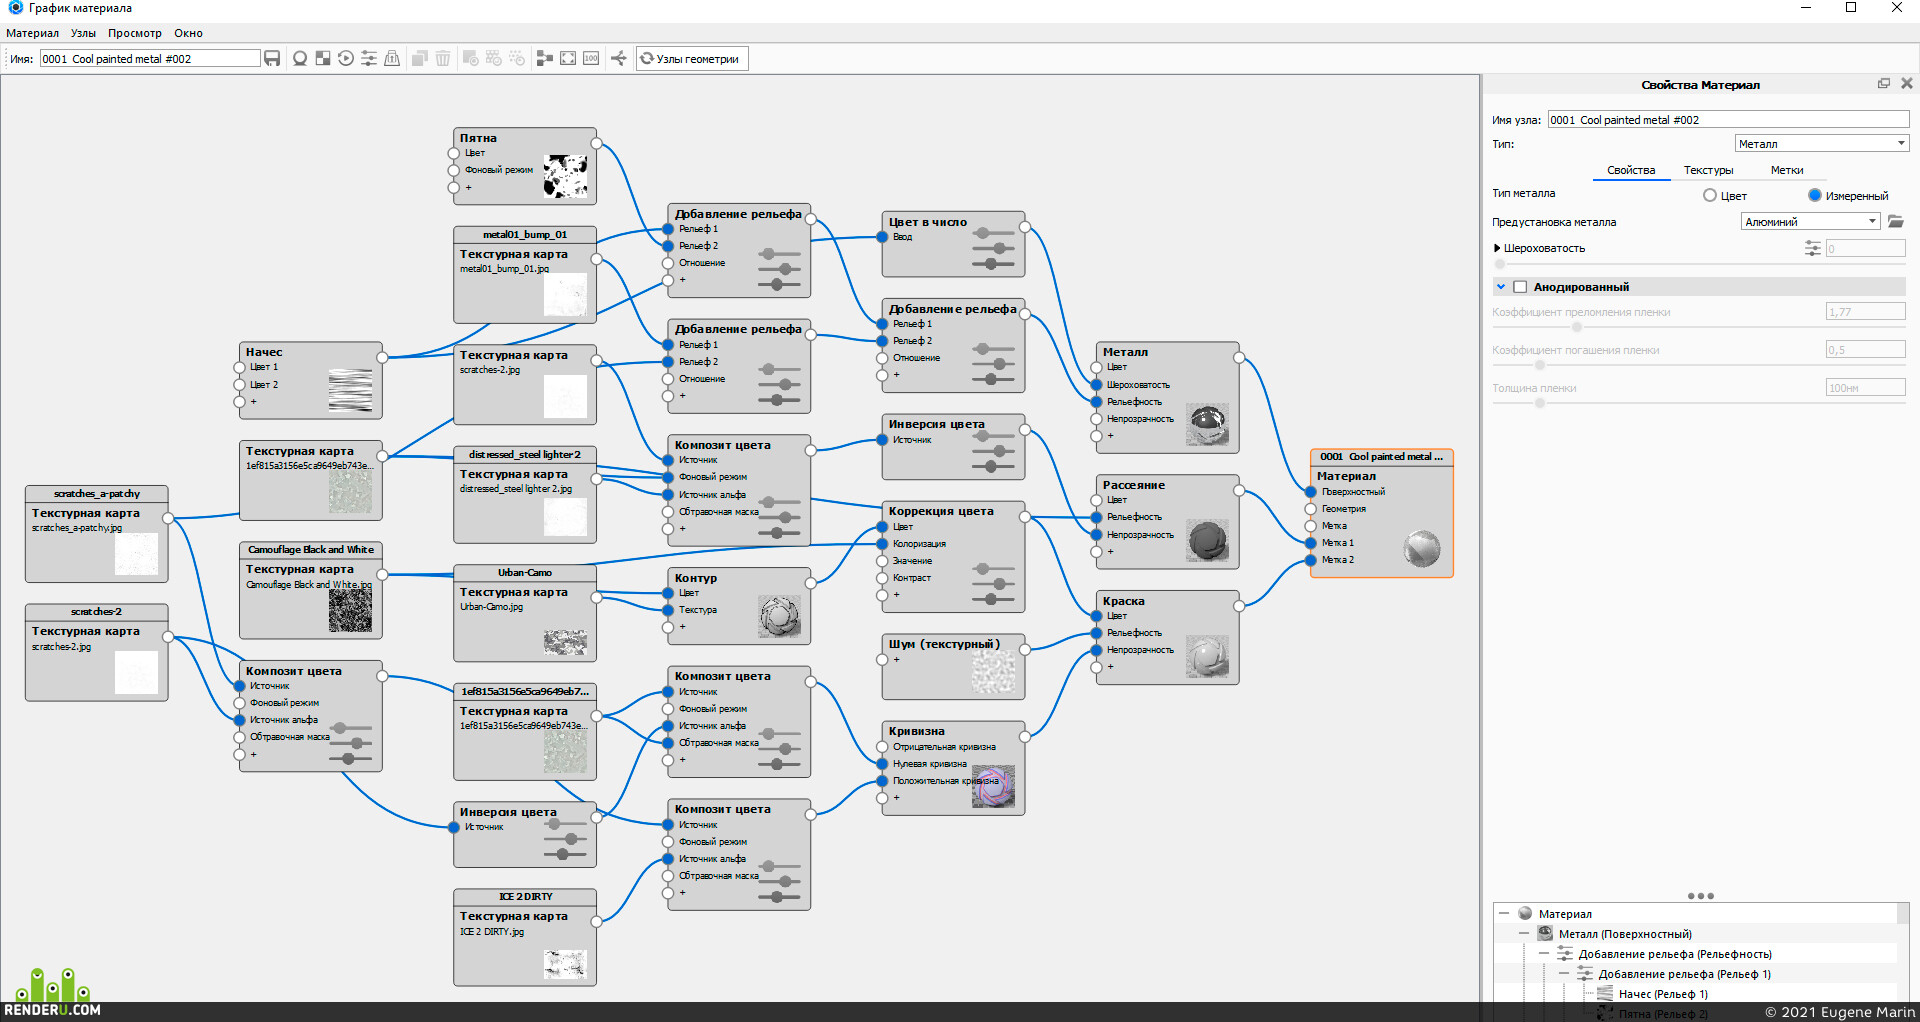Click the 100% zoom icon
This screenshot has height=1022, width=1920.
591,59
